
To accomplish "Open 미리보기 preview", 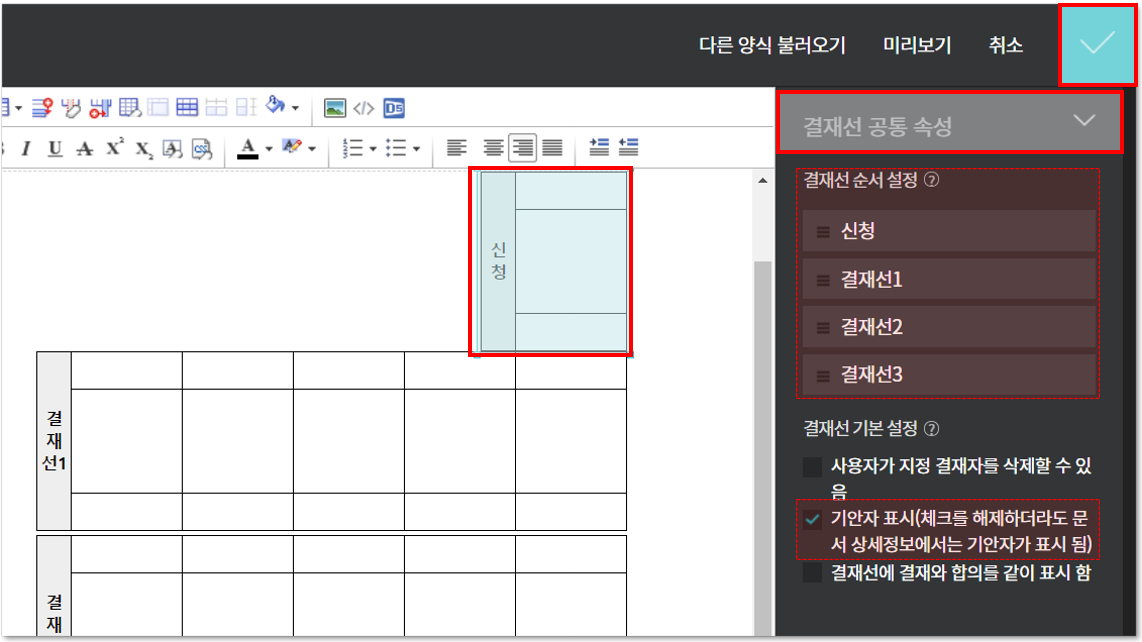I will tap(917, 45).
